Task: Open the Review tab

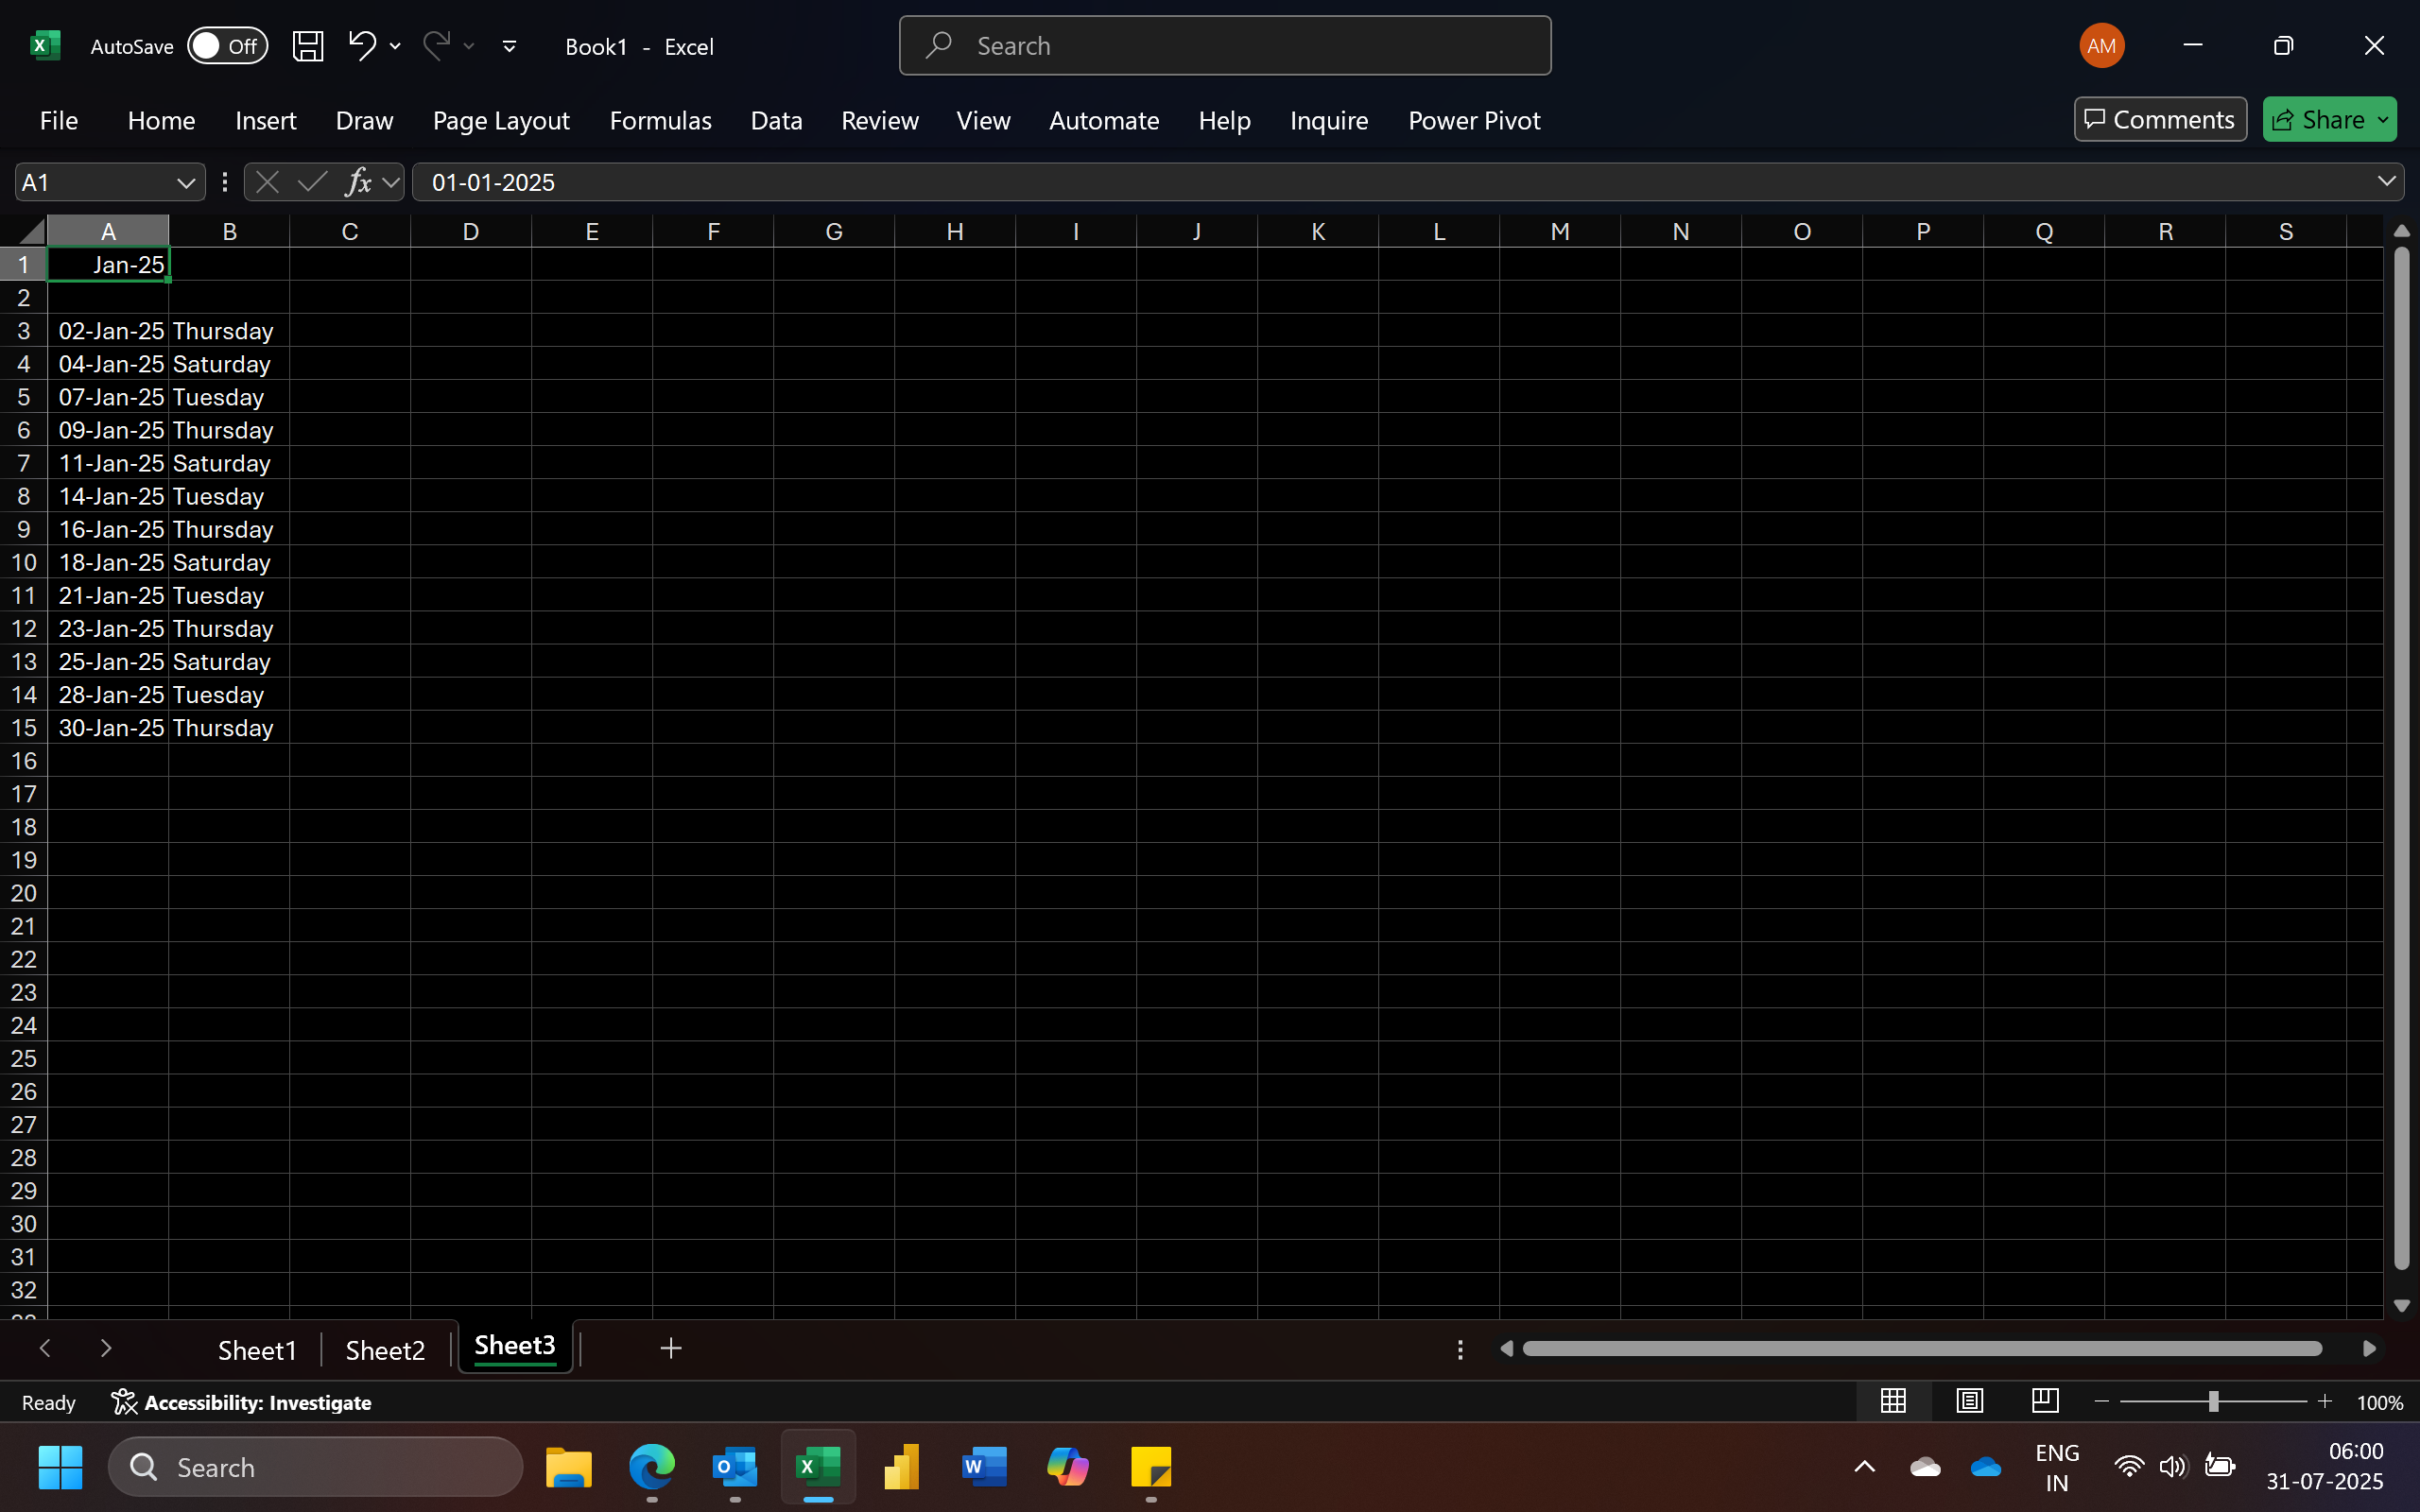Action: click(x=879, y=121)
